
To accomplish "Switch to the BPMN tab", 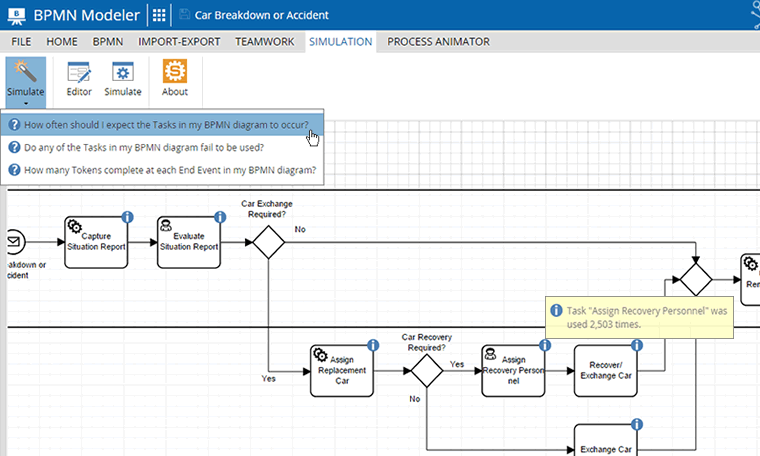I will click(x=108, y=42).
